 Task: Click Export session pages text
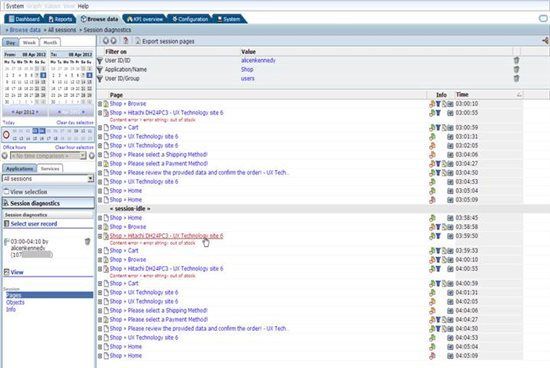pos(168,41)
